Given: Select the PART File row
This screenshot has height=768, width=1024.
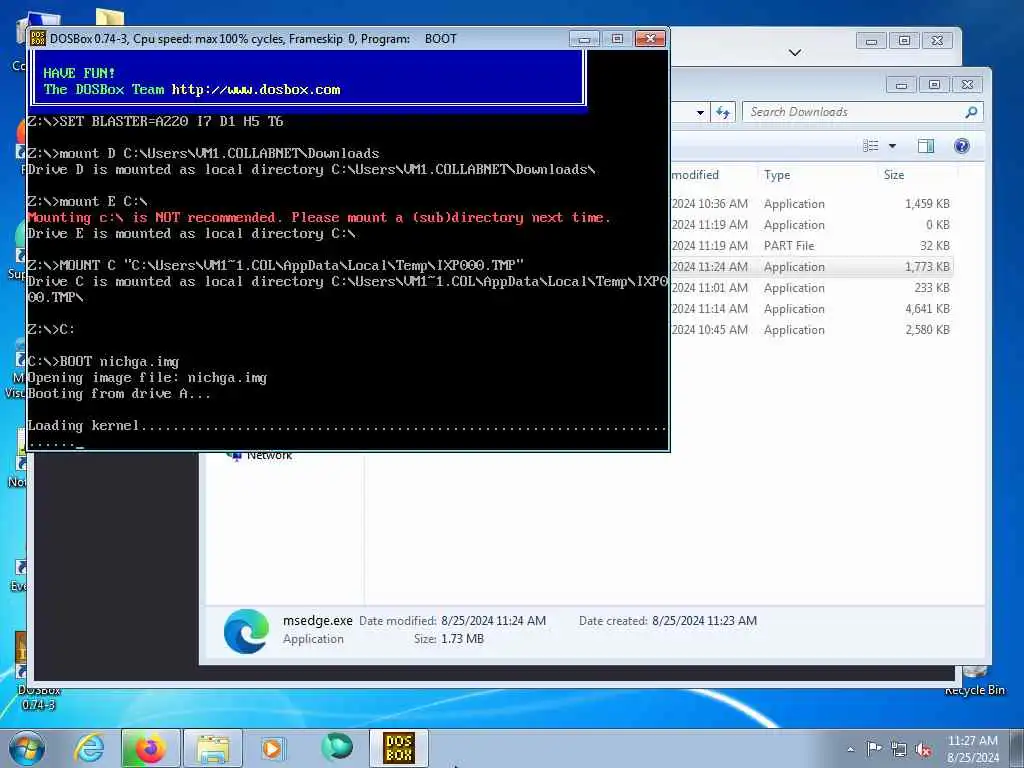Looking at the screenshot, I should (810, 246).
